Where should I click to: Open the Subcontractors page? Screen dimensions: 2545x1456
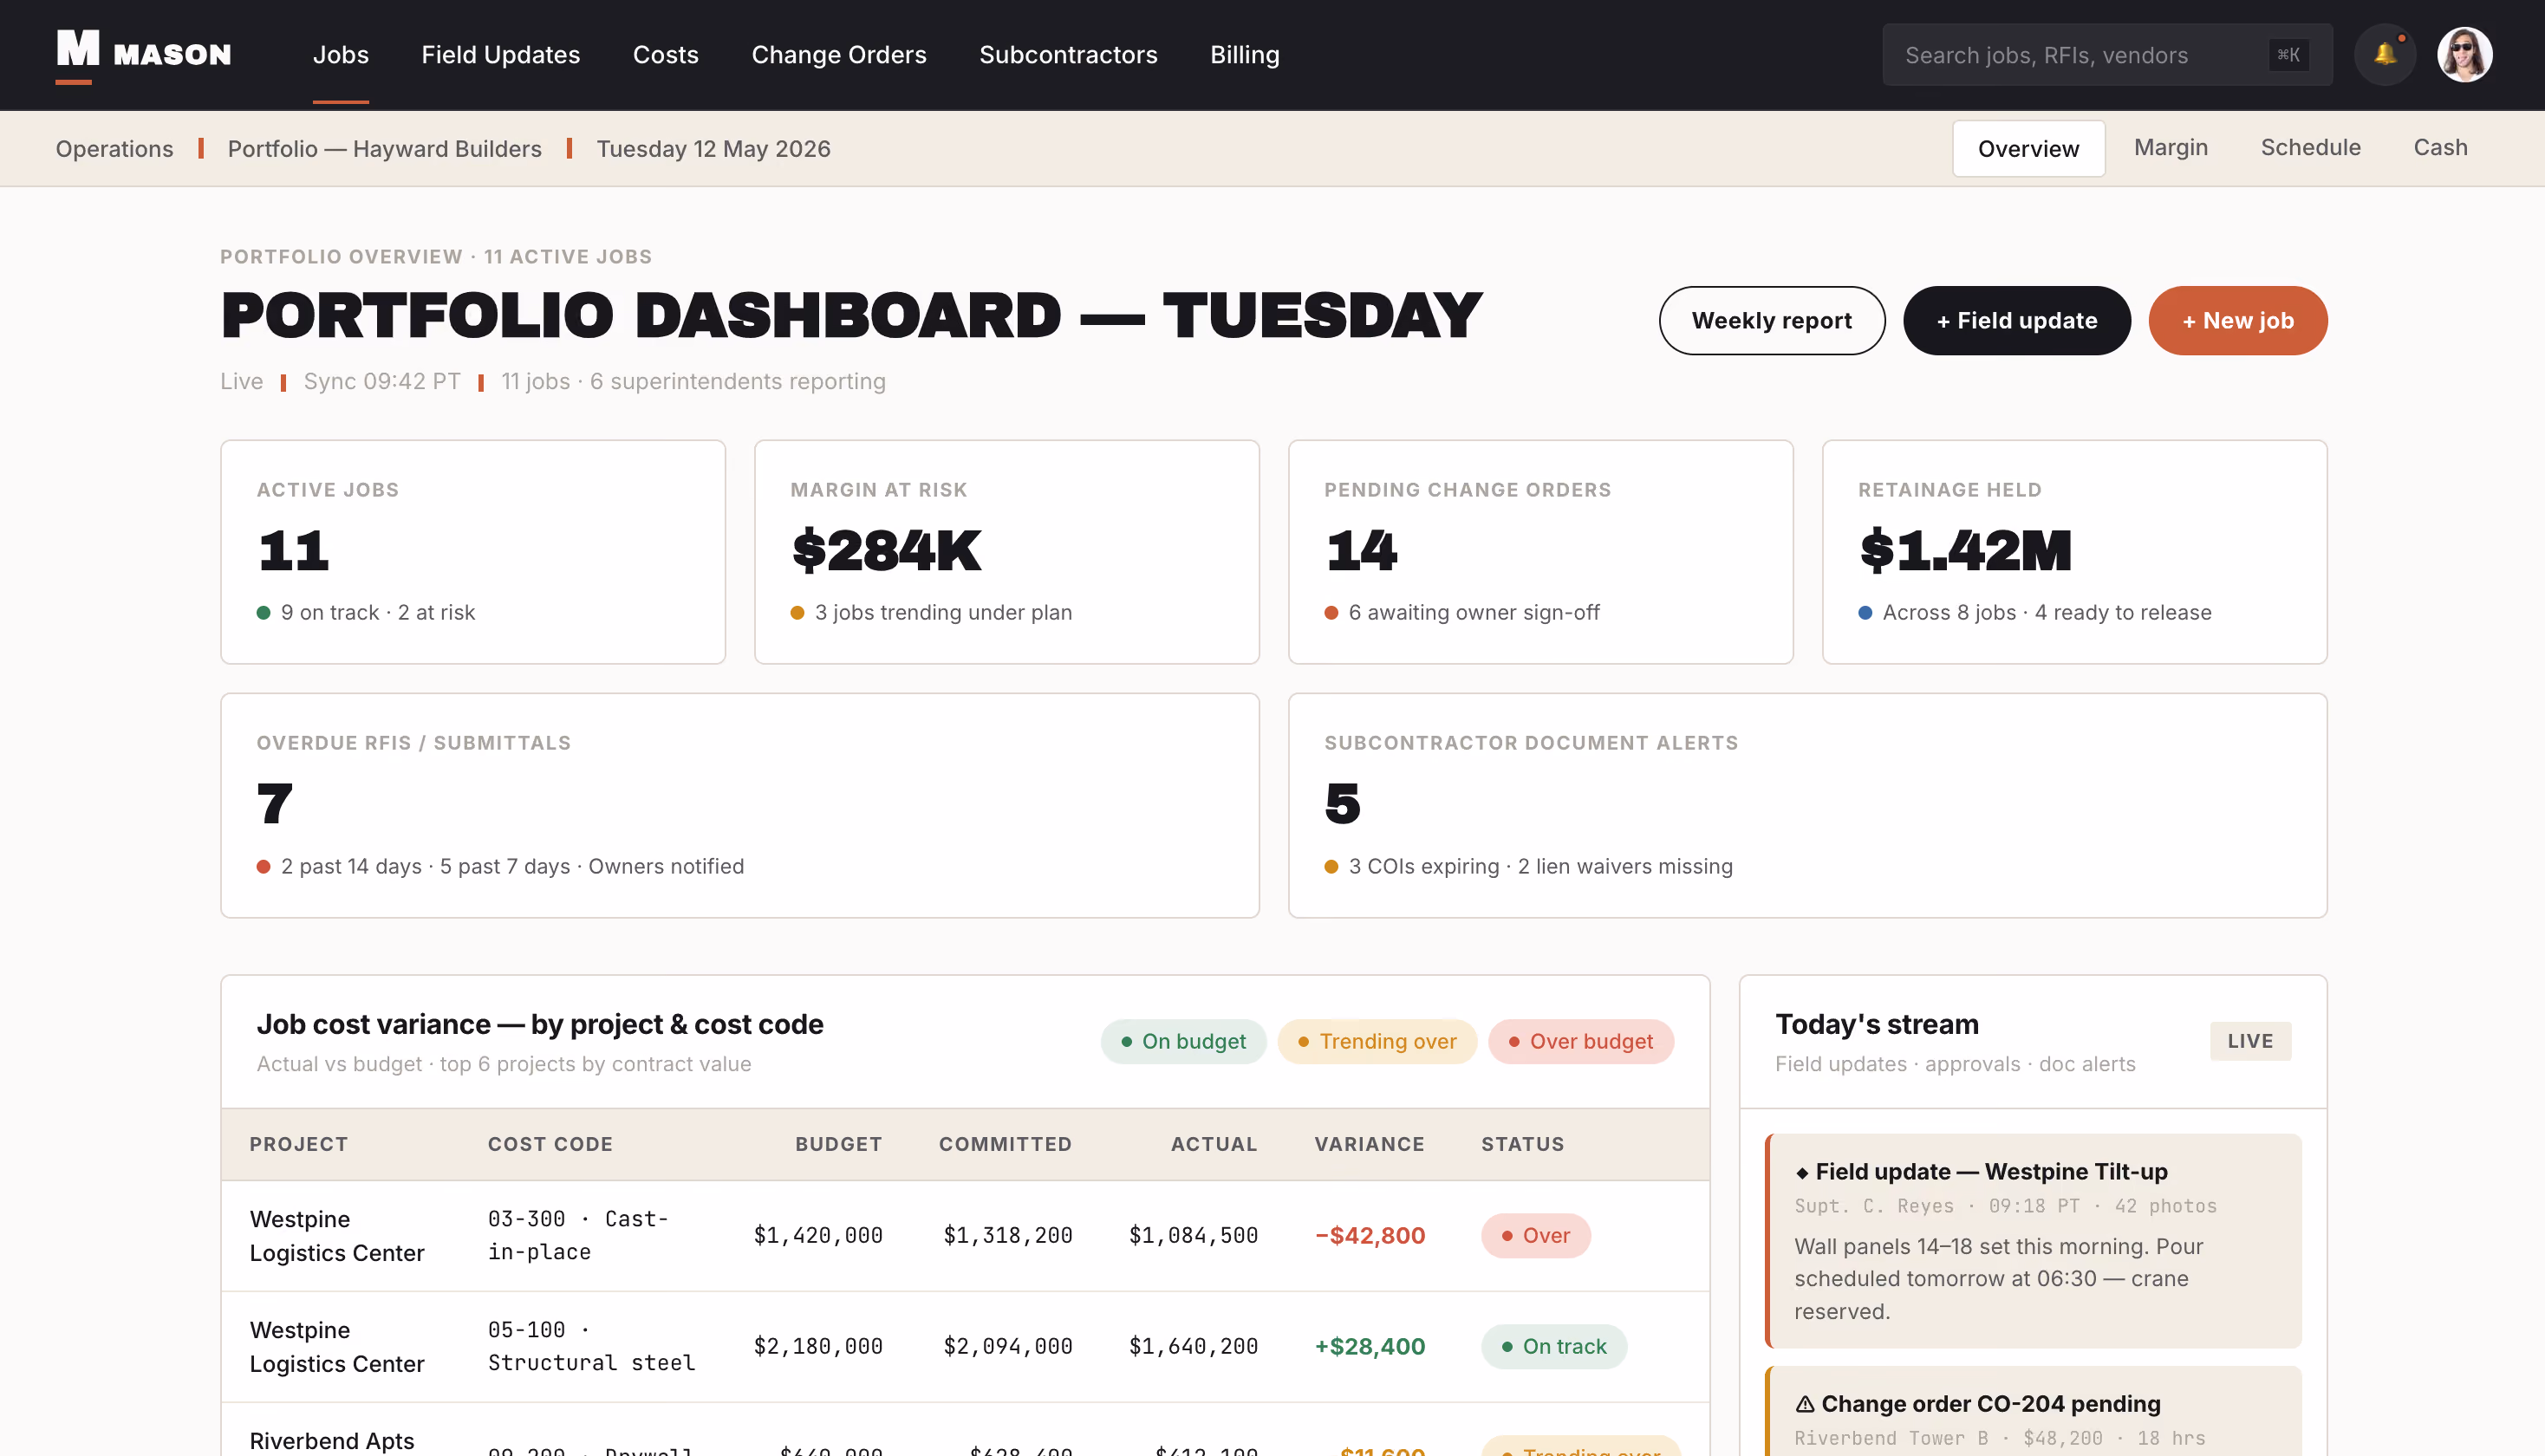1068,54
